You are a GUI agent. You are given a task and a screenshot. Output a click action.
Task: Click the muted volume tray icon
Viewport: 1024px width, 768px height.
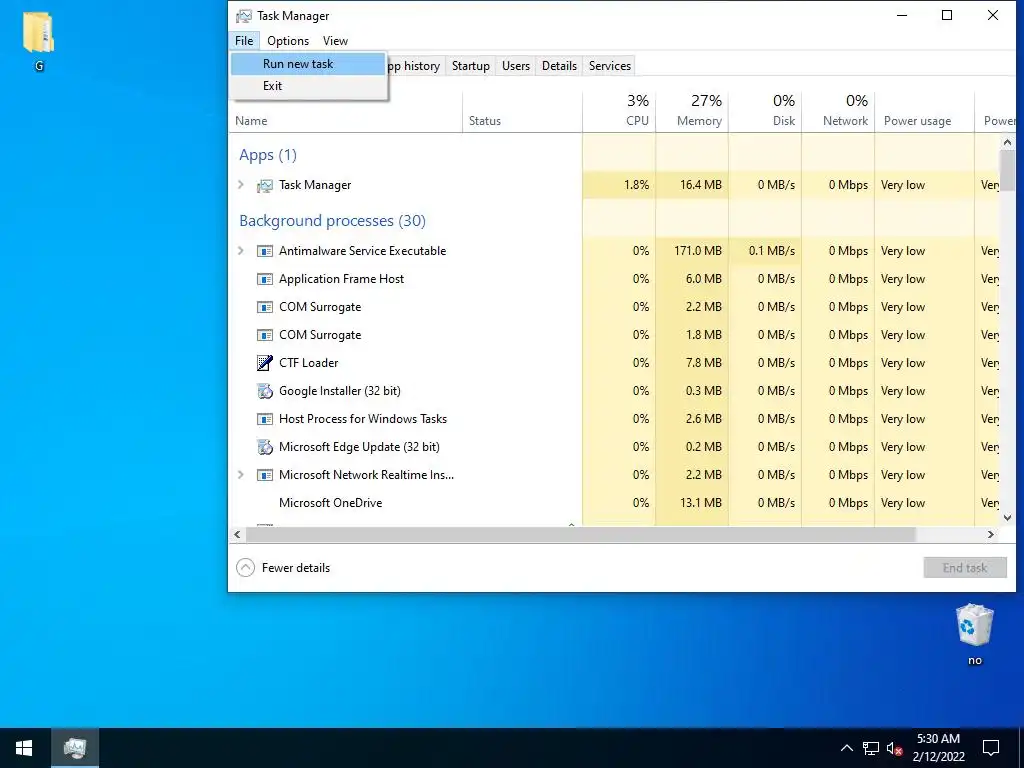click(x=895, y=748)
